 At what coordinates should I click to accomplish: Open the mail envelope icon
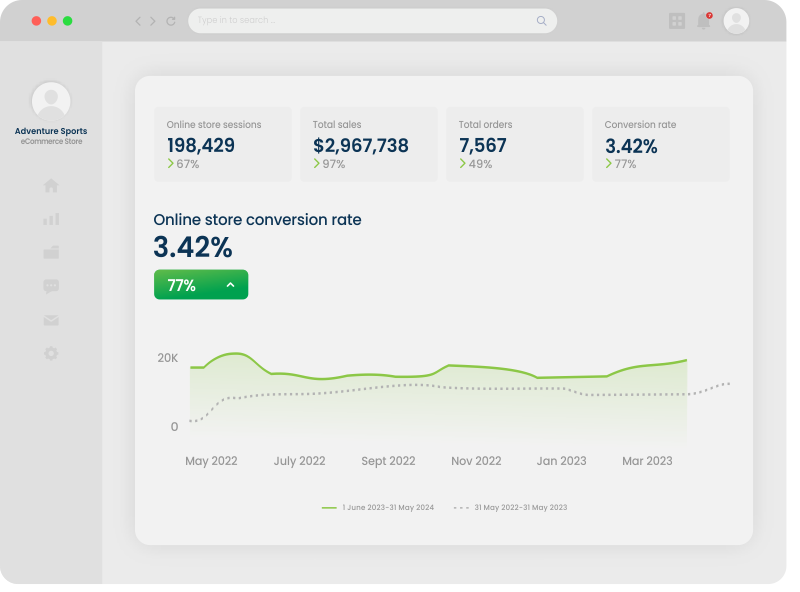[x=51, y=321]
